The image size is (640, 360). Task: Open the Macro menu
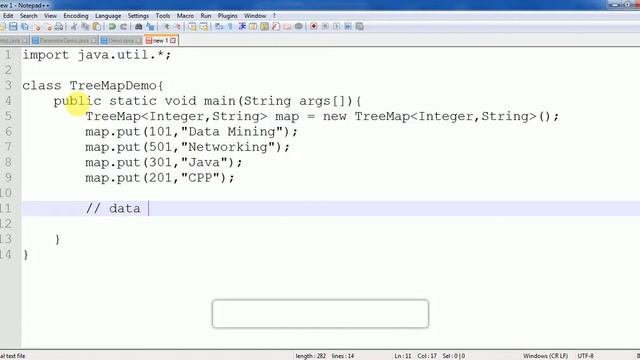[185, 16]
